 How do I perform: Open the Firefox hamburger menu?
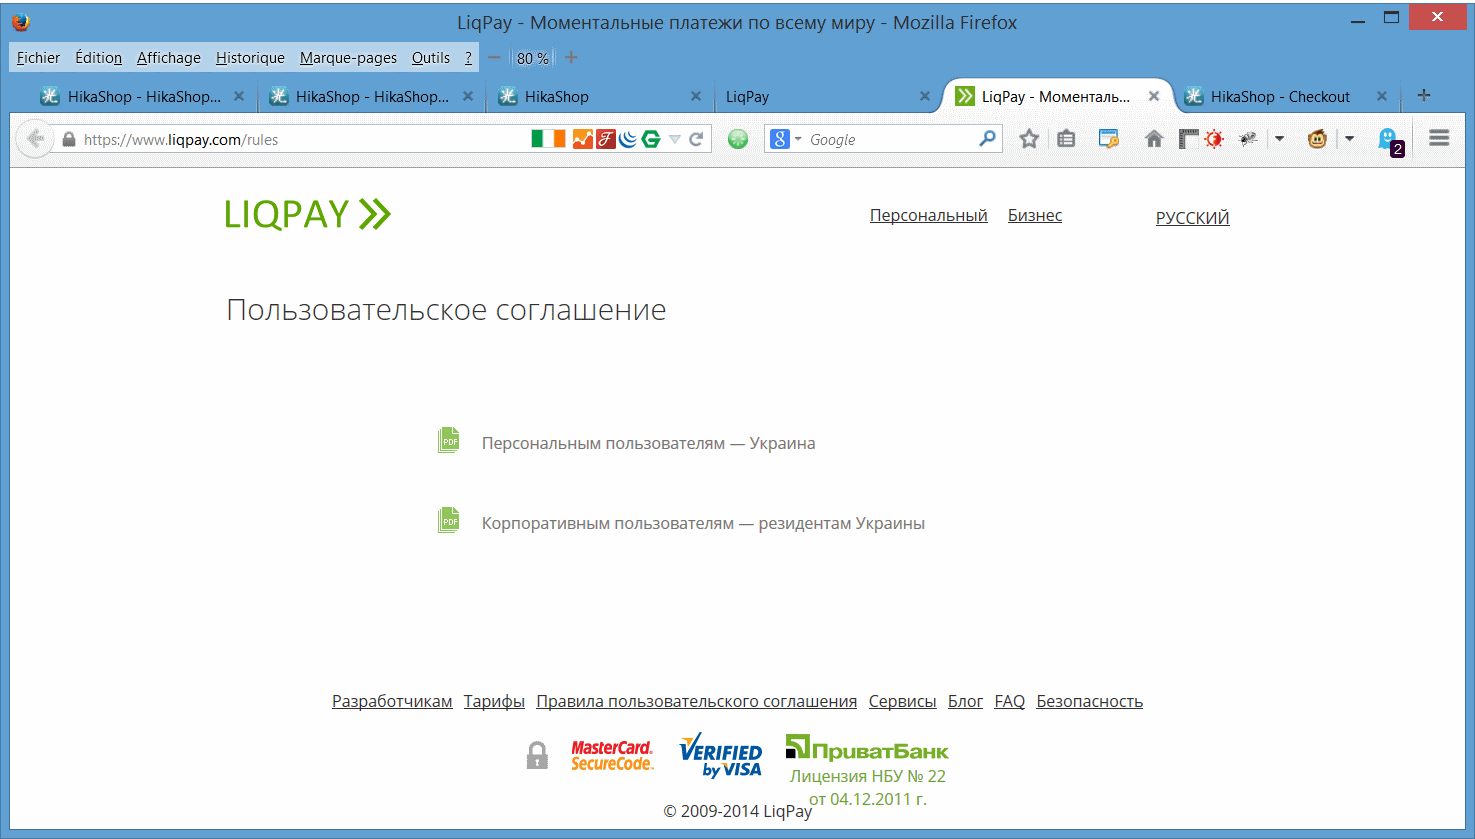[x=1439, y=138]
